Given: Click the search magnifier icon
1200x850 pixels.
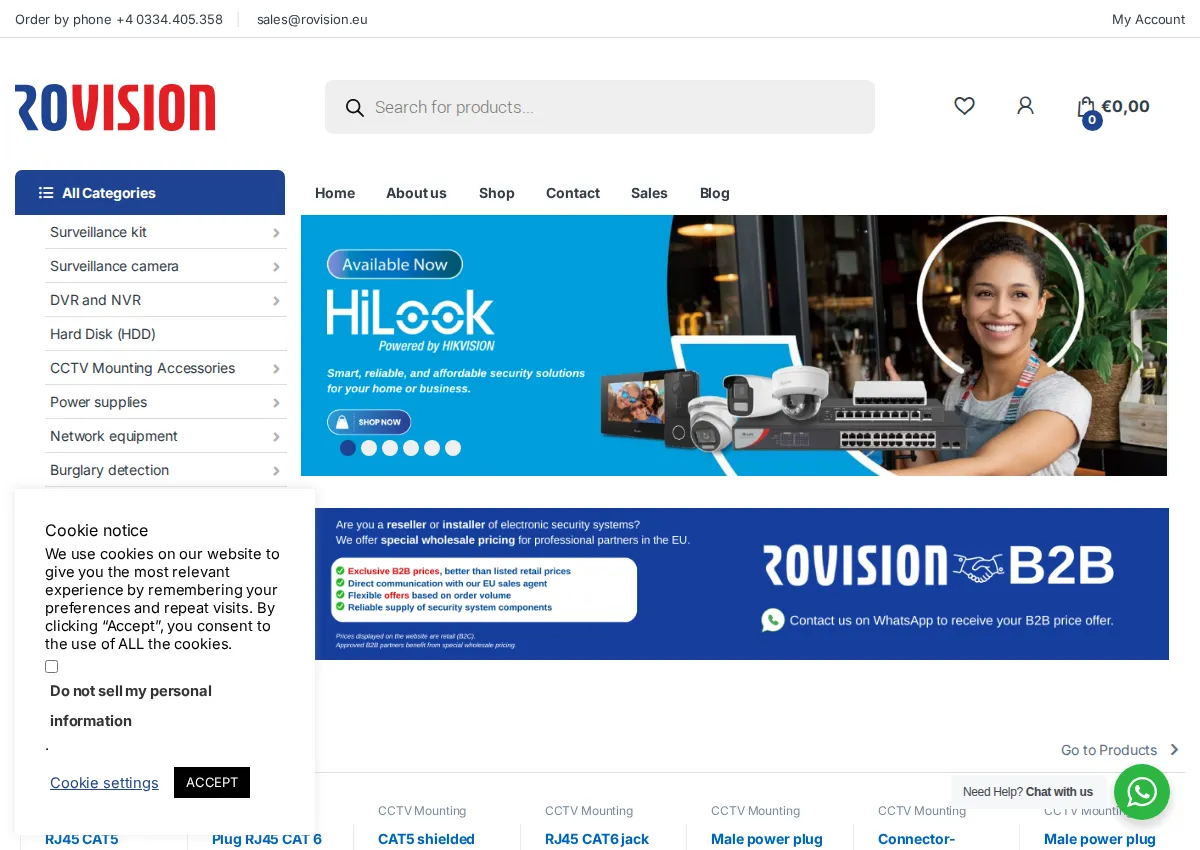Looking at the screenshot, I should [x=354, y=107].
